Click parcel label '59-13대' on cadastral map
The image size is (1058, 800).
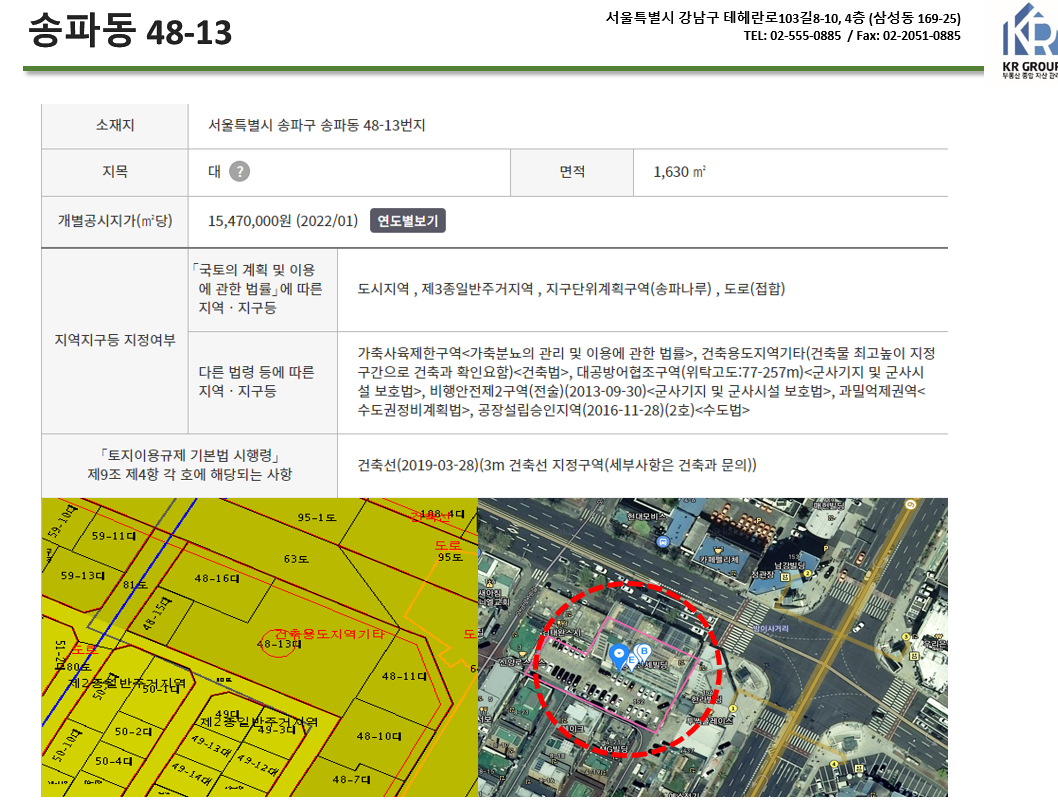point(82,576)
